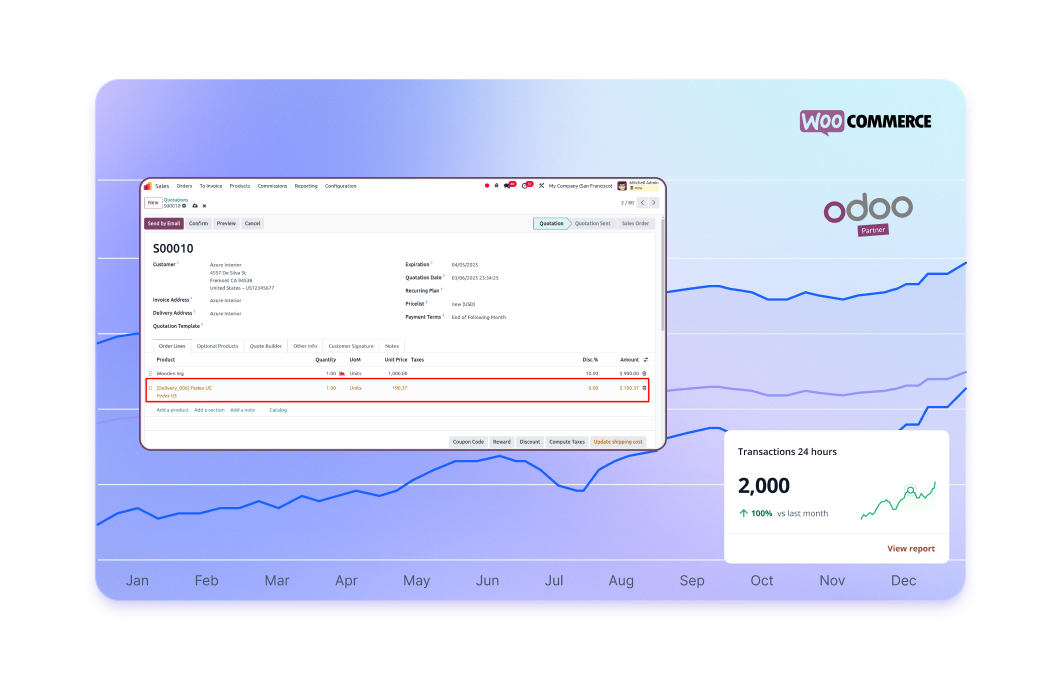
Task: Click Add a note link
Action: [x=242, y=410]
